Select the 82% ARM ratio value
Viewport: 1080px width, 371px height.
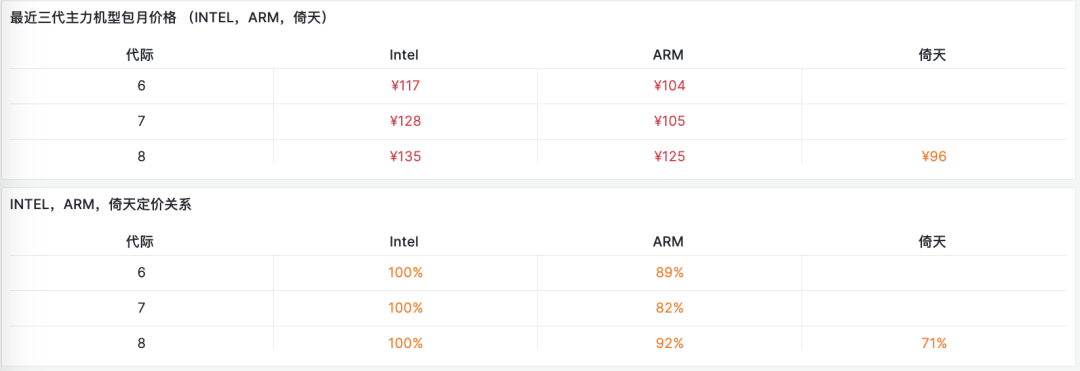tap(669, 308)
